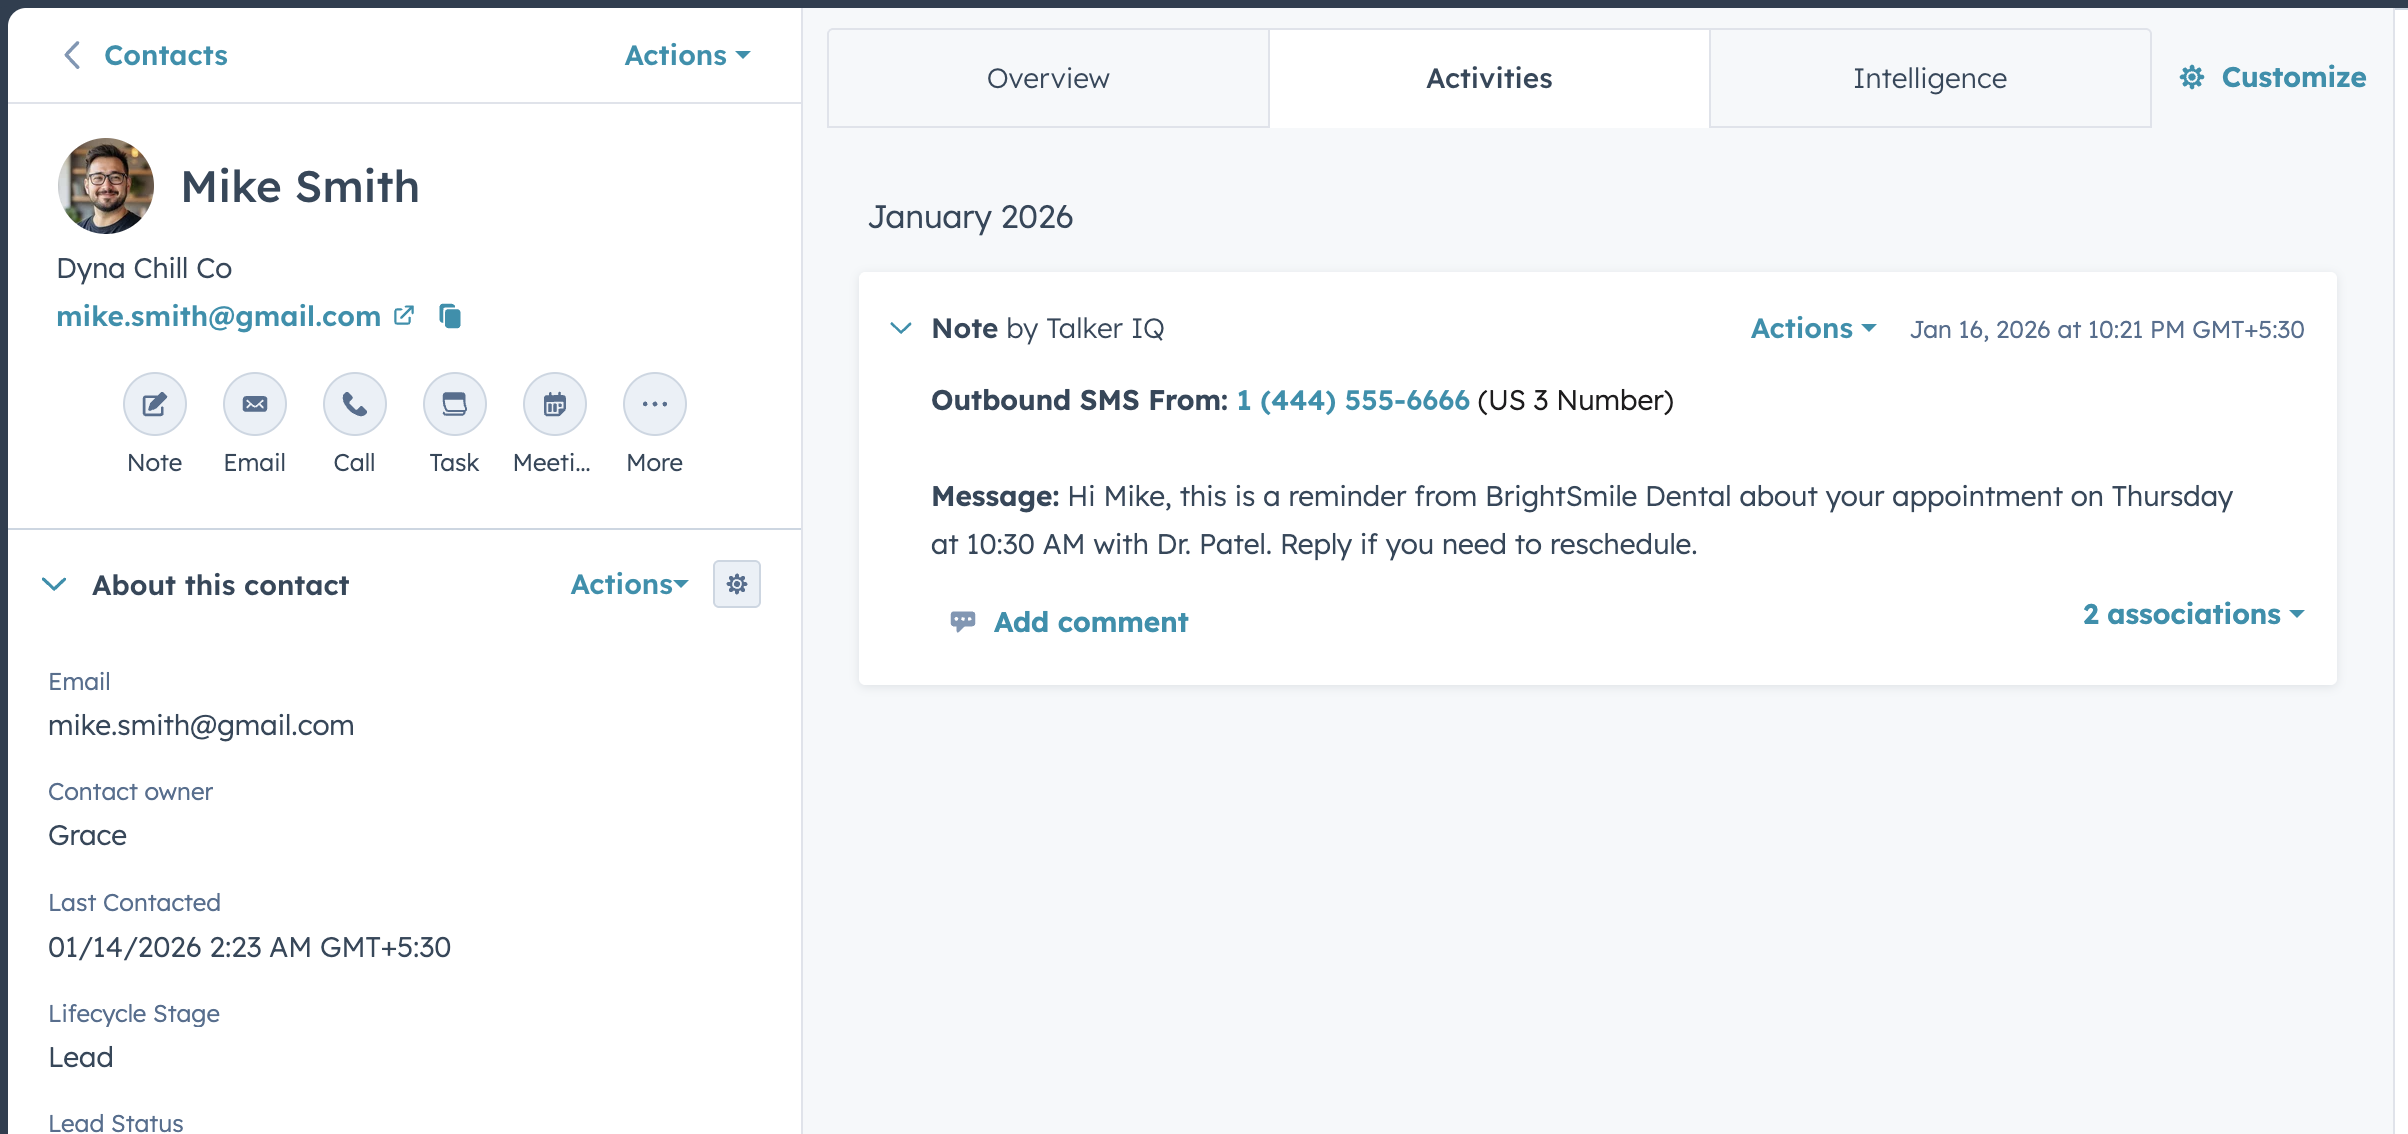The width and height of the screenshot is (2408, 1134).
Task: Create a Task for this contact
Action: pyautogui.click(x=454, y=404)
